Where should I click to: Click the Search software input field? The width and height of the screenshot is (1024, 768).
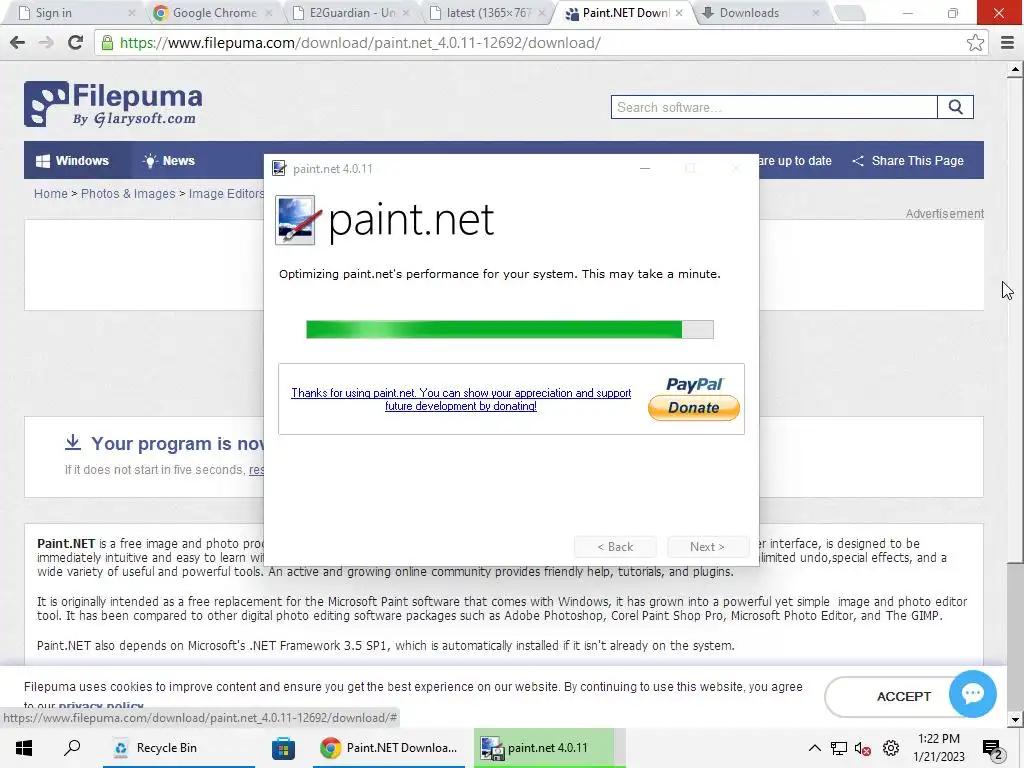tap(774, 107)
